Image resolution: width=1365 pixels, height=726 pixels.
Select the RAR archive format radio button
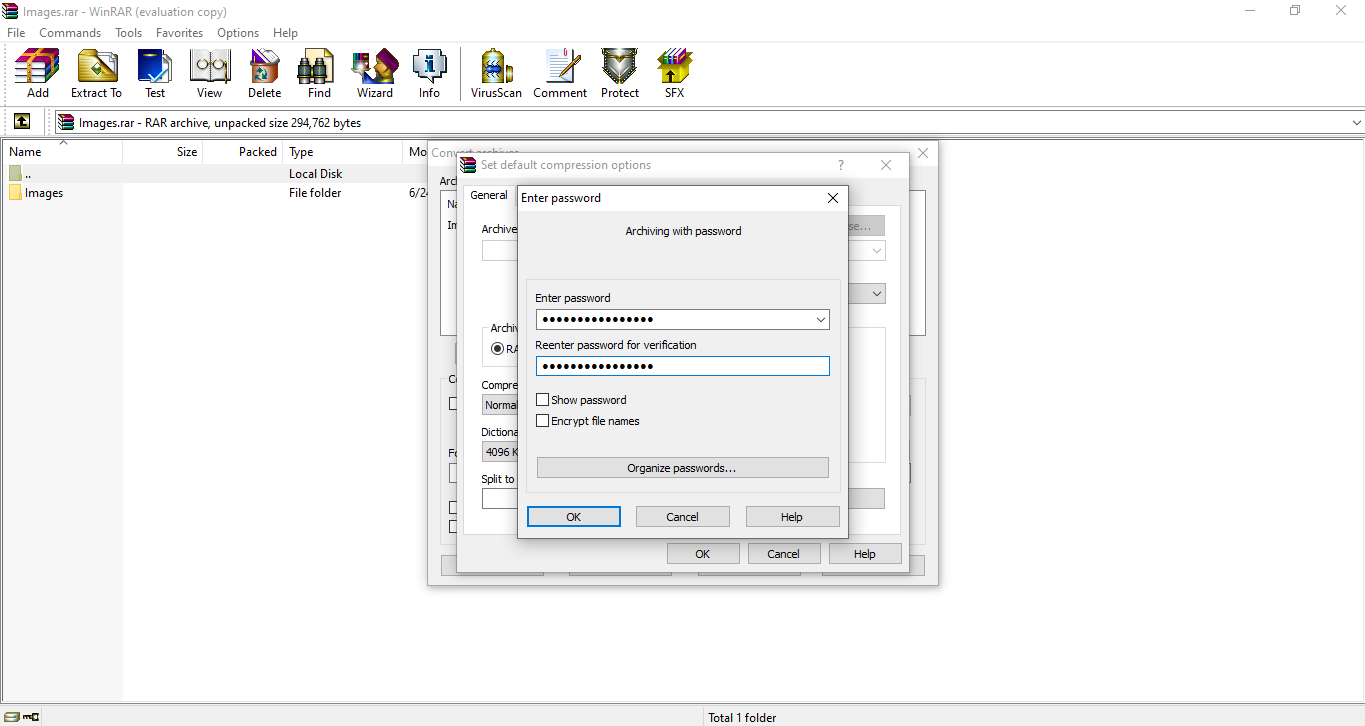(x=498, y=349)
